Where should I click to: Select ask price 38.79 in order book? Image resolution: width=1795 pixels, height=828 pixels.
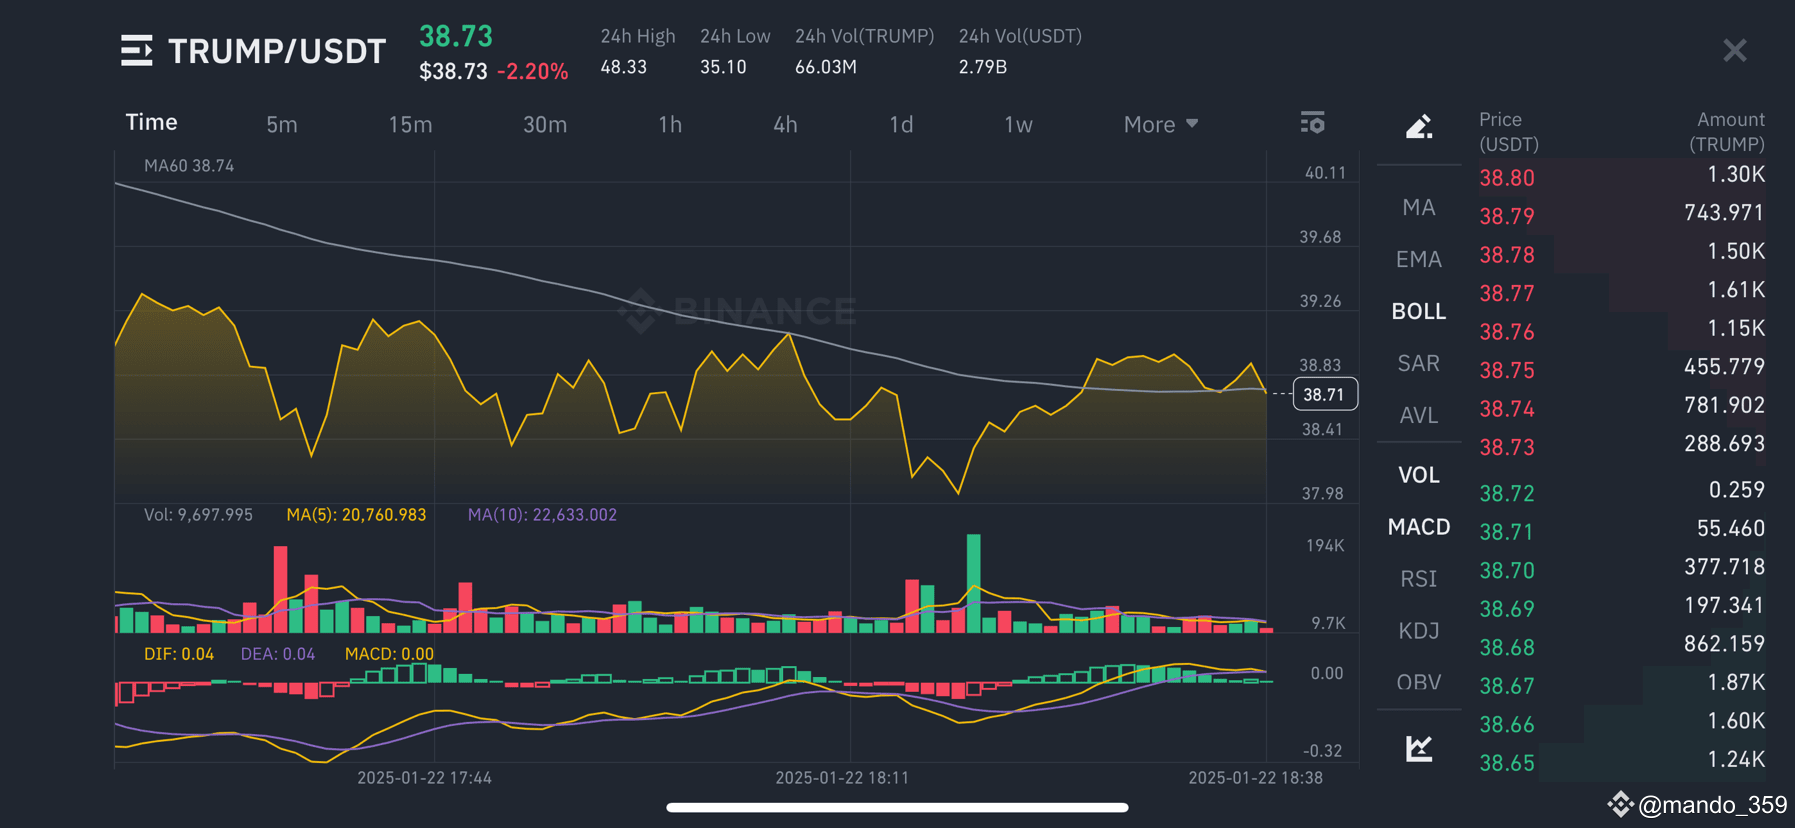click(1507, 216)
